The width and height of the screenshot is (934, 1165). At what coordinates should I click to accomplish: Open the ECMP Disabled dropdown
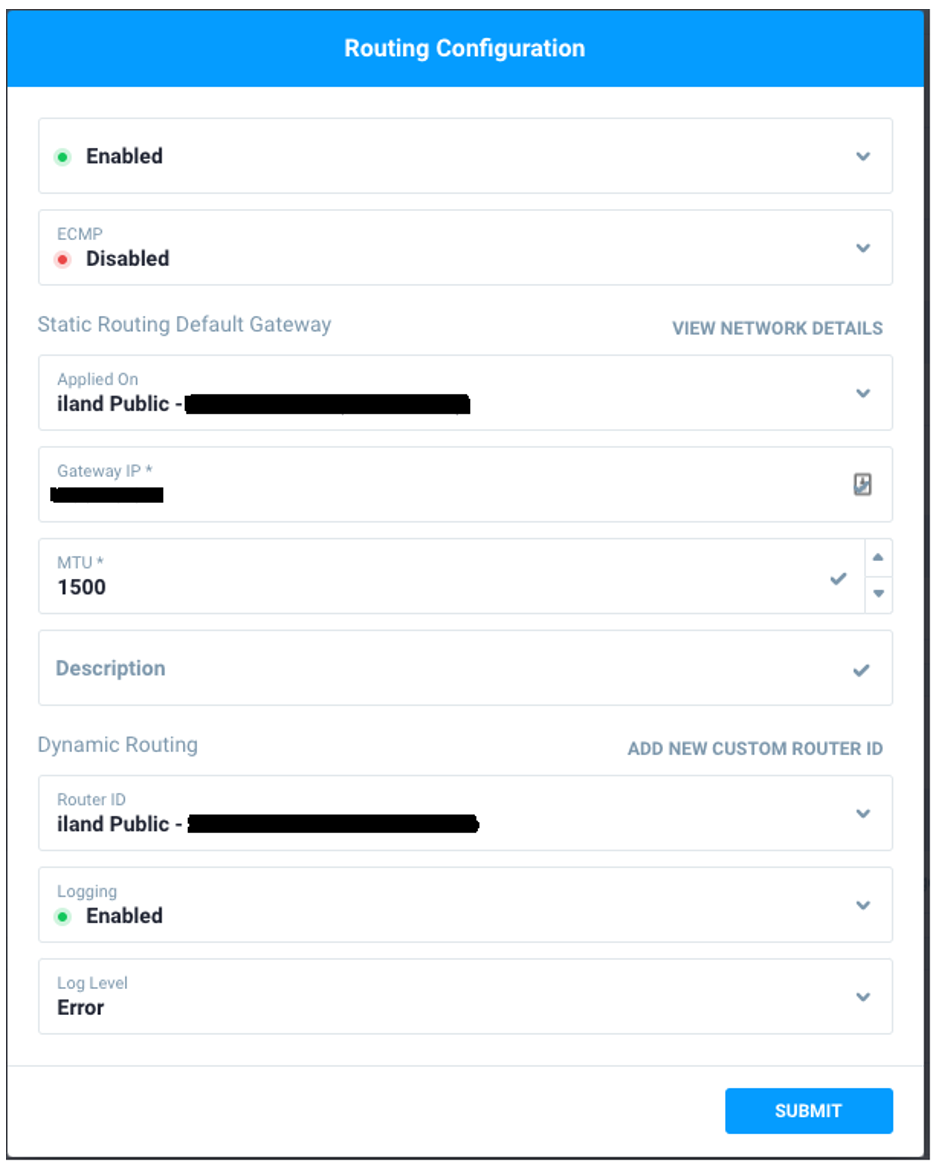point(863,248)
